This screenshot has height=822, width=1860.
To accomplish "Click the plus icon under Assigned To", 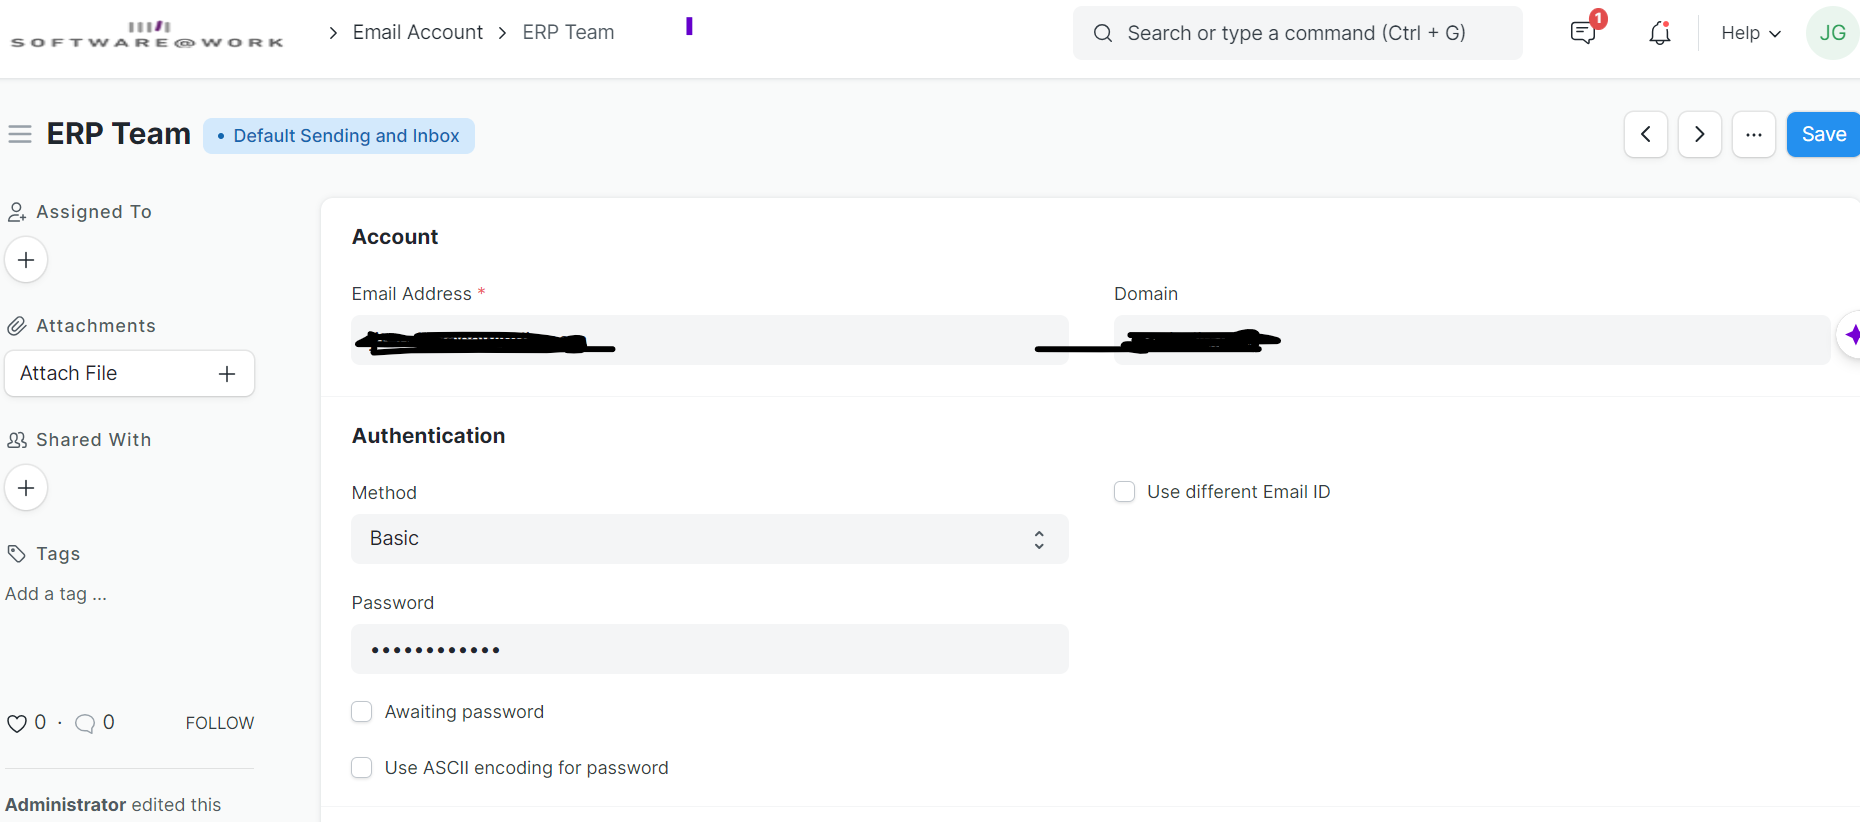I will pyautogui.click(x=25, y=259).
